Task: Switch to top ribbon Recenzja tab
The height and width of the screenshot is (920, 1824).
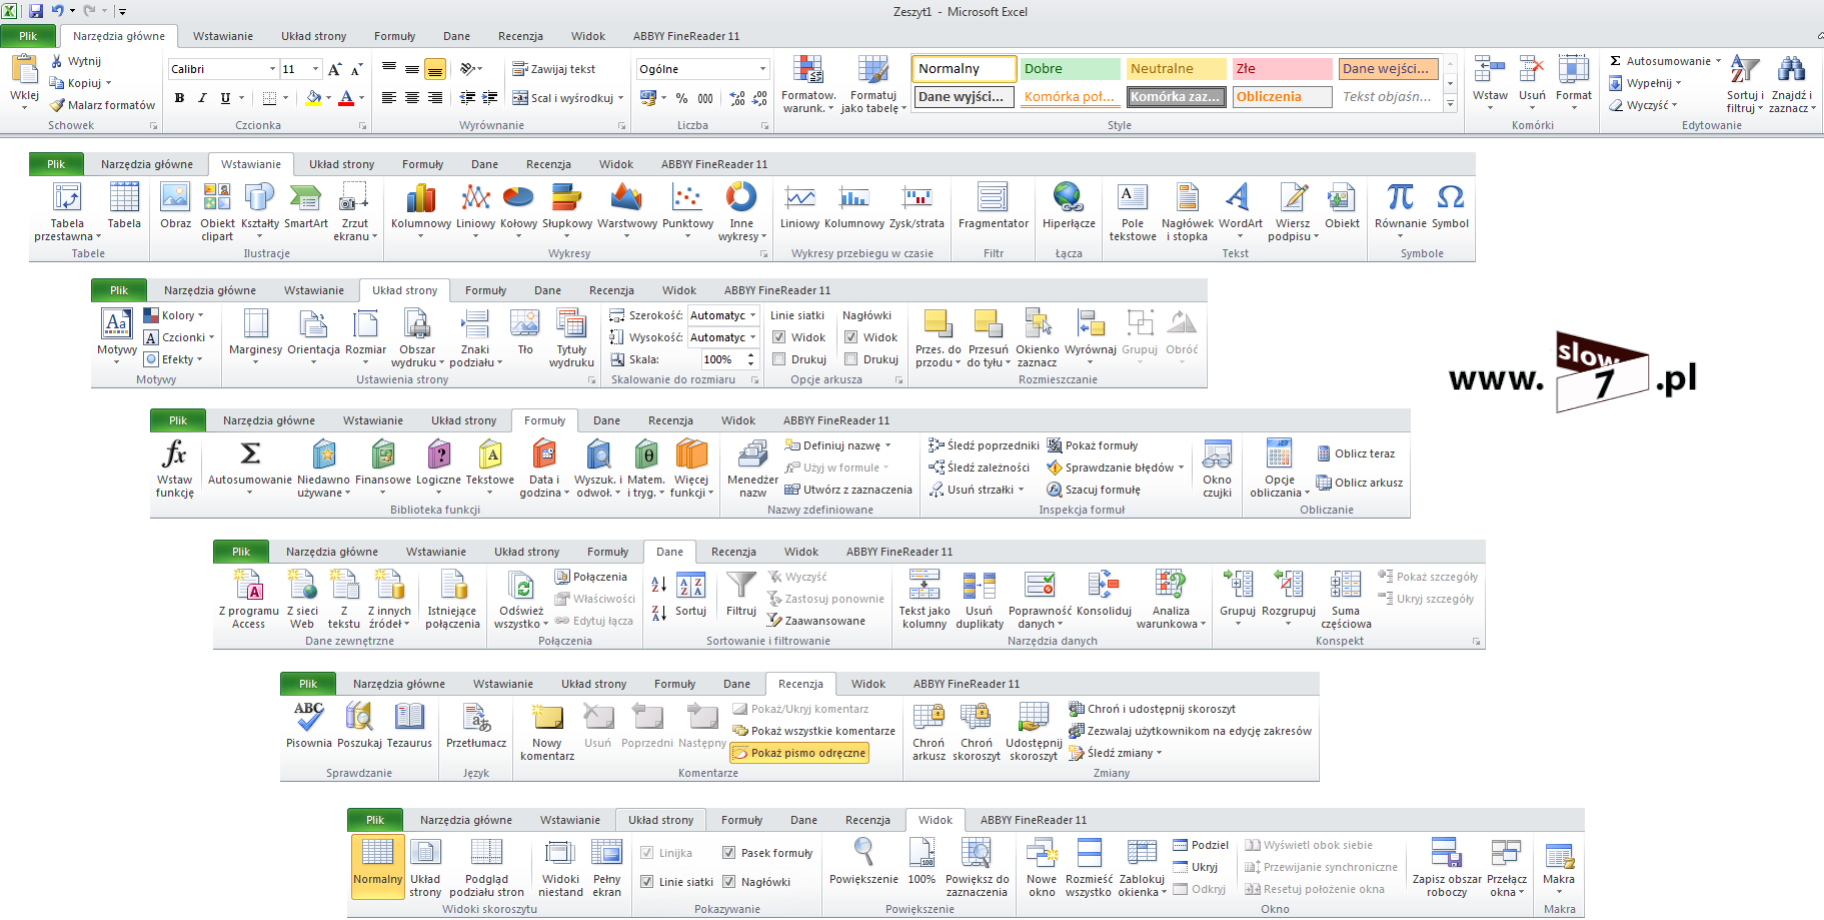Action: click(521, 36)
